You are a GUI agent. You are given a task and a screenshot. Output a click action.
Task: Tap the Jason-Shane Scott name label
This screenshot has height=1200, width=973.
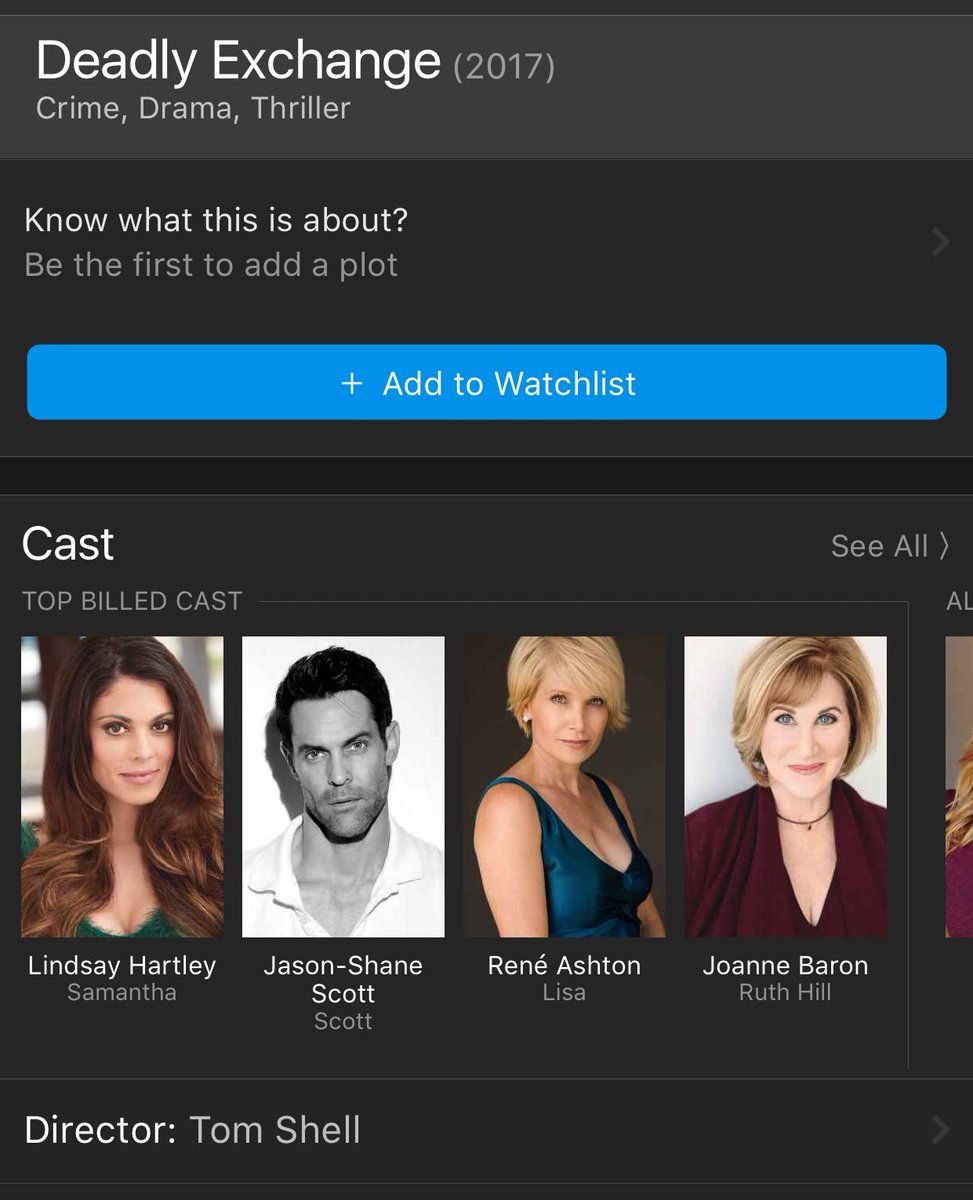tap(343, 980)
